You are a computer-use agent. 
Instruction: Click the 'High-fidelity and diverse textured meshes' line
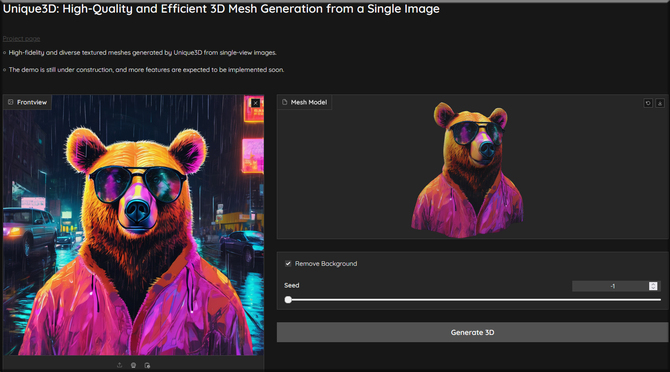(x=143, y=53)
